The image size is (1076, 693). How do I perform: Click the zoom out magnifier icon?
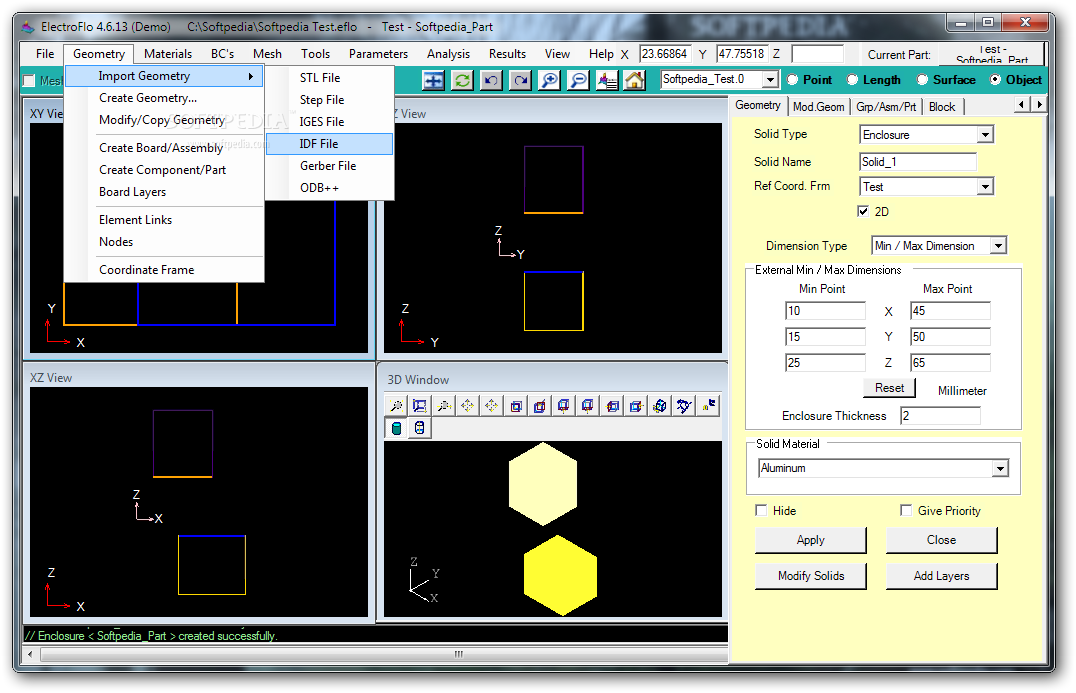(x=578, y=80)
